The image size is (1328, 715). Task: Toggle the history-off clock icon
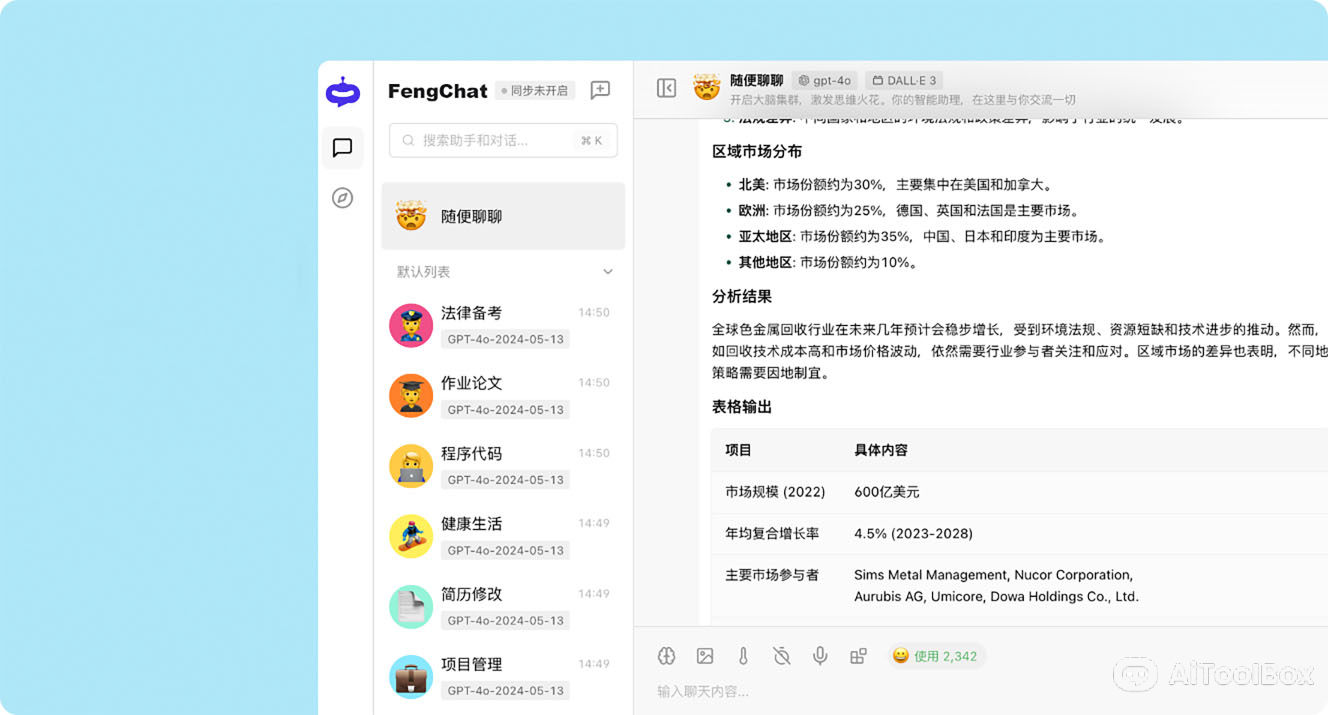pyautogui.click(x=781, y=655)
